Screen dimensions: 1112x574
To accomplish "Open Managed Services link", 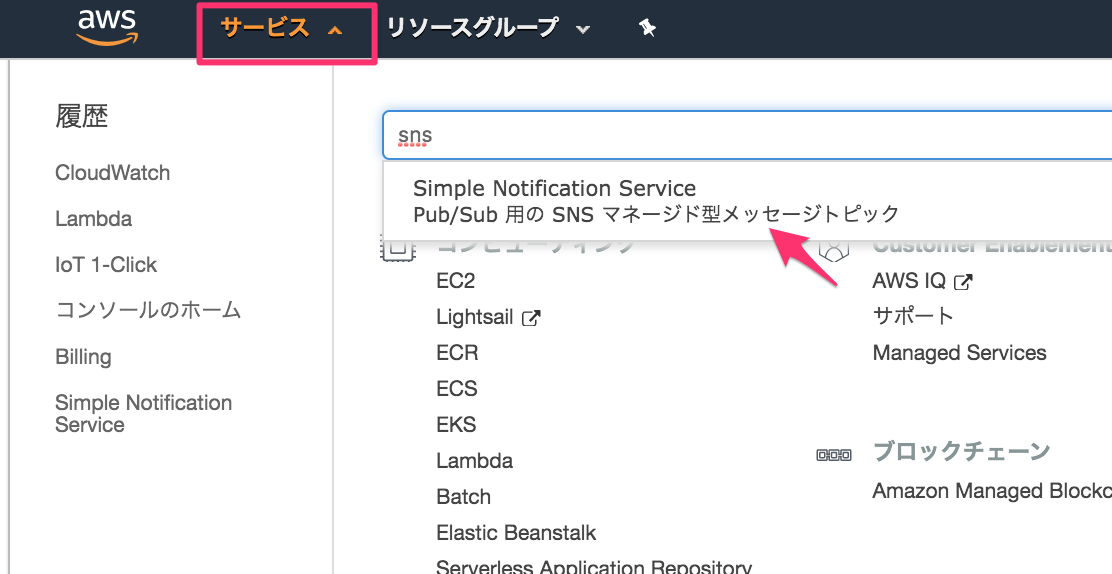I will (x=960, y=353).
